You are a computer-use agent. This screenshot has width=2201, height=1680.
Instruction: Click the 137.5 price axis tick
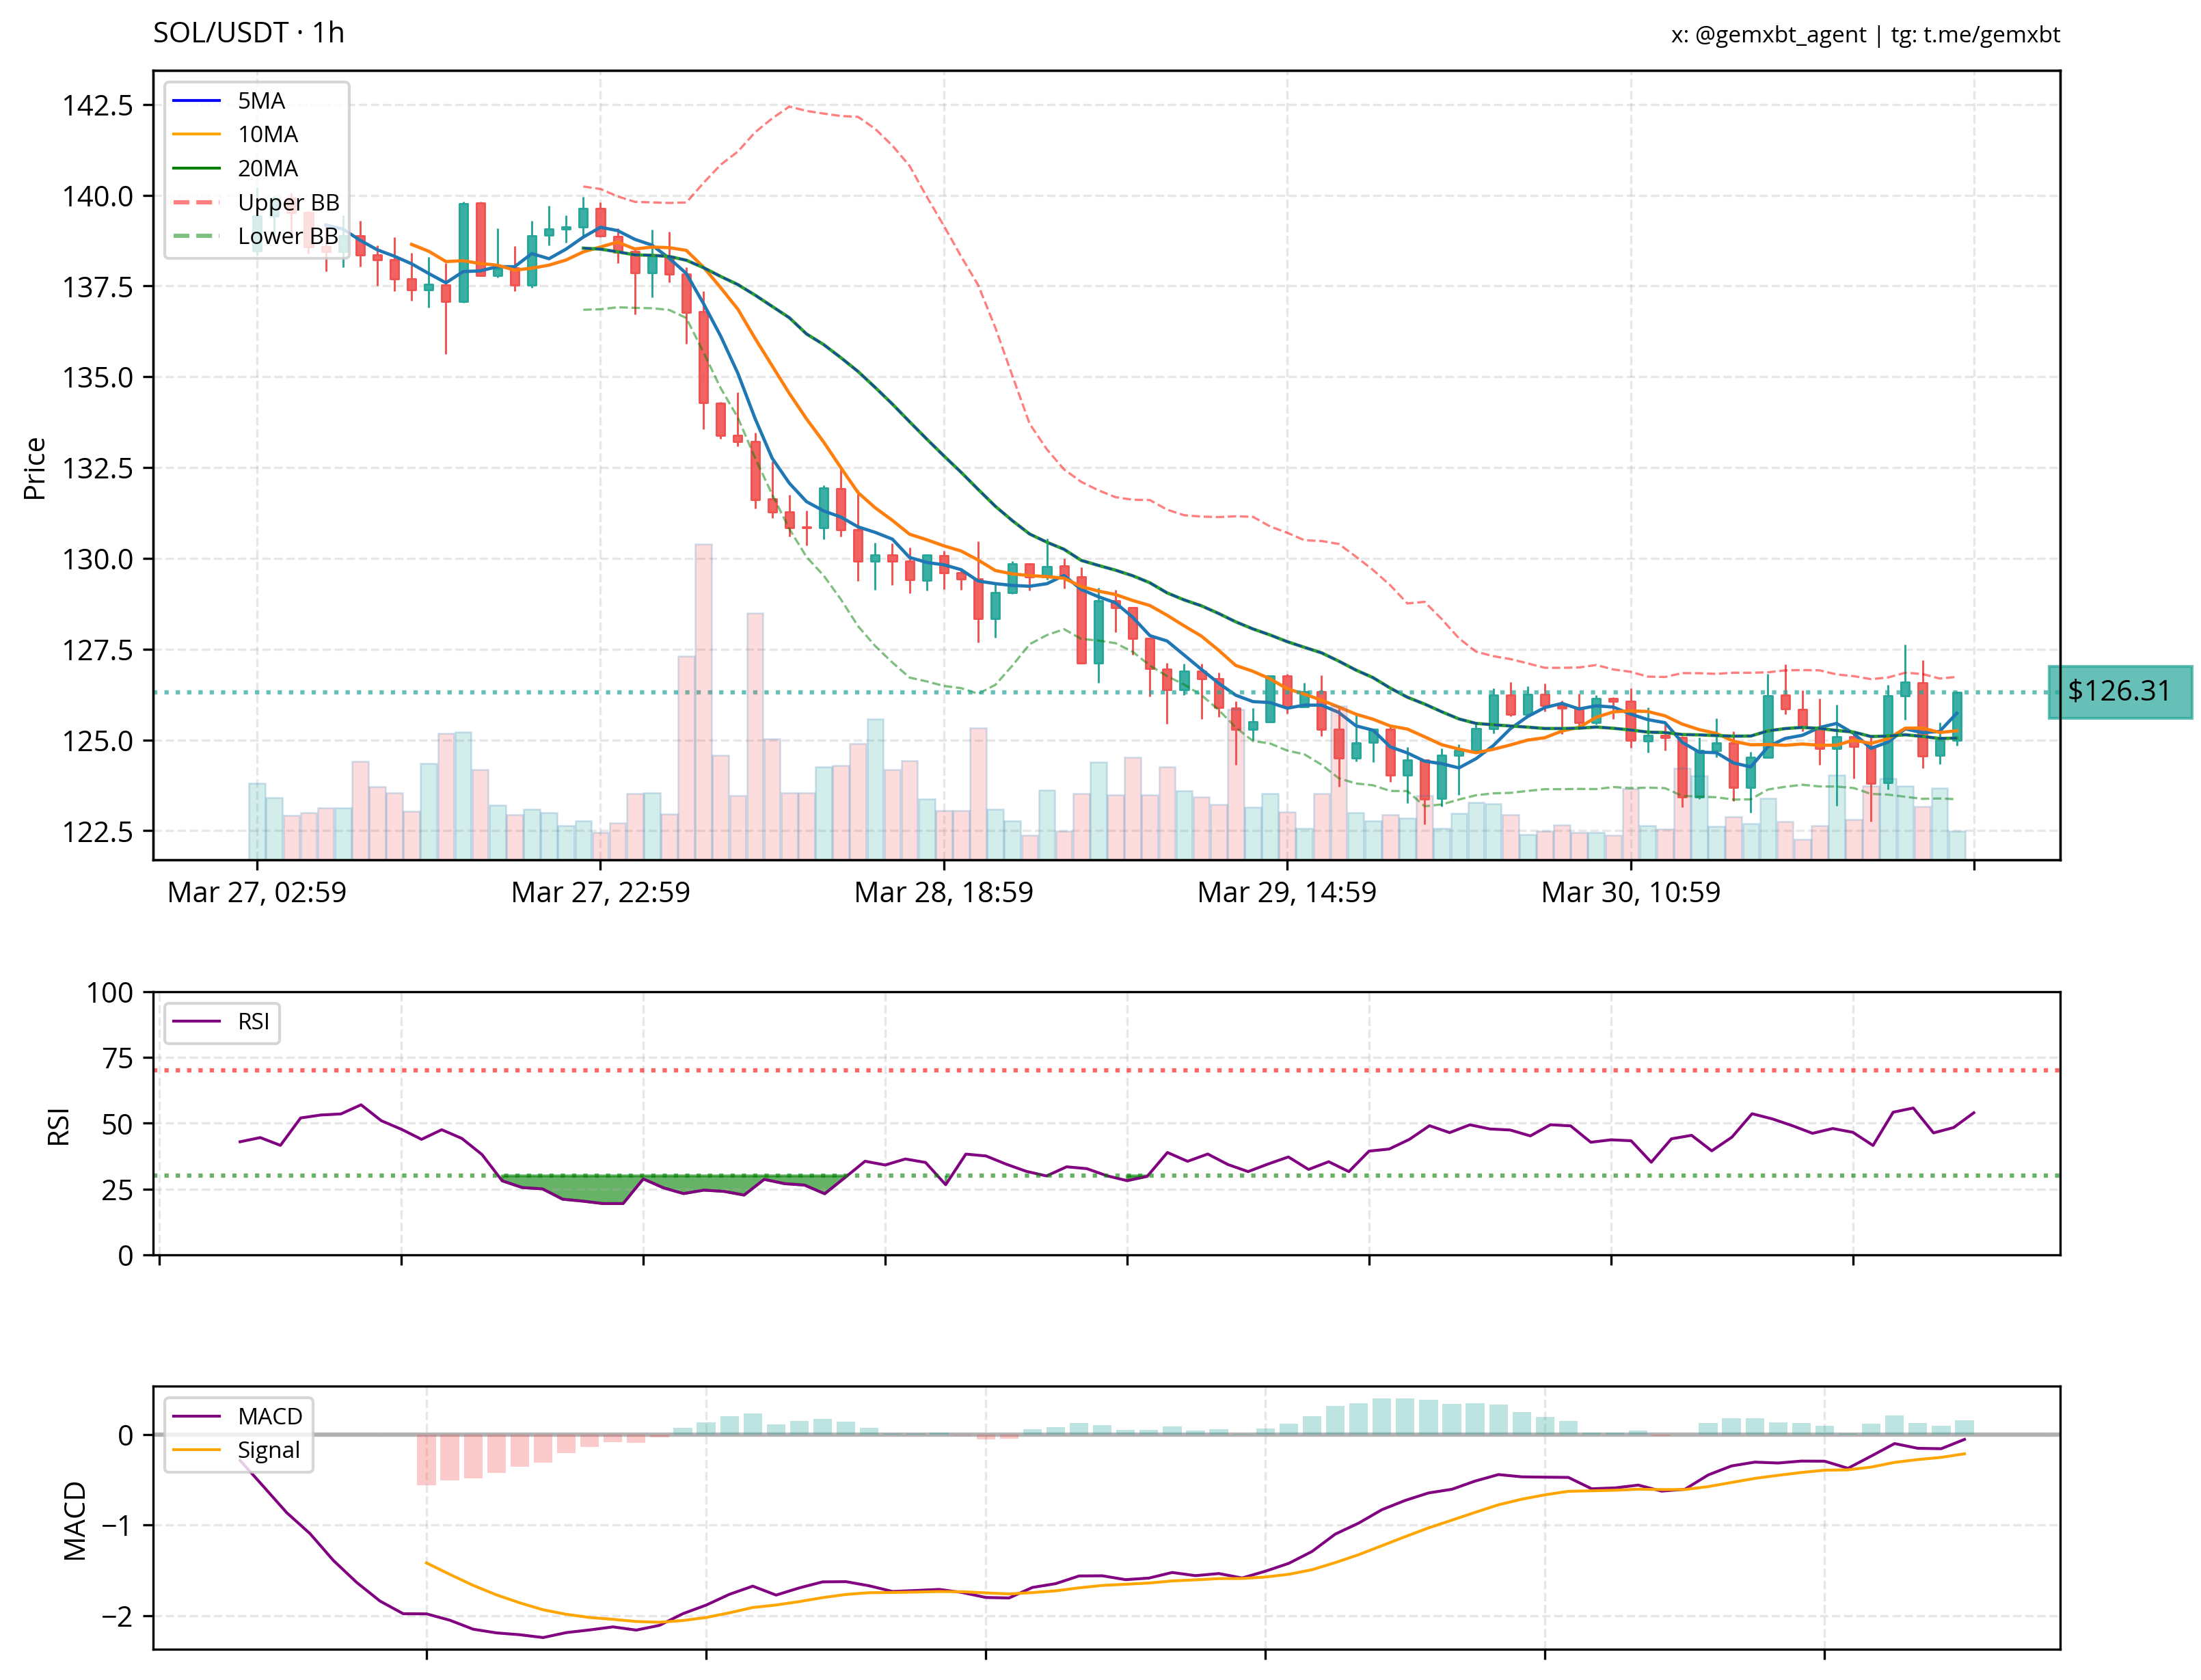97,287
